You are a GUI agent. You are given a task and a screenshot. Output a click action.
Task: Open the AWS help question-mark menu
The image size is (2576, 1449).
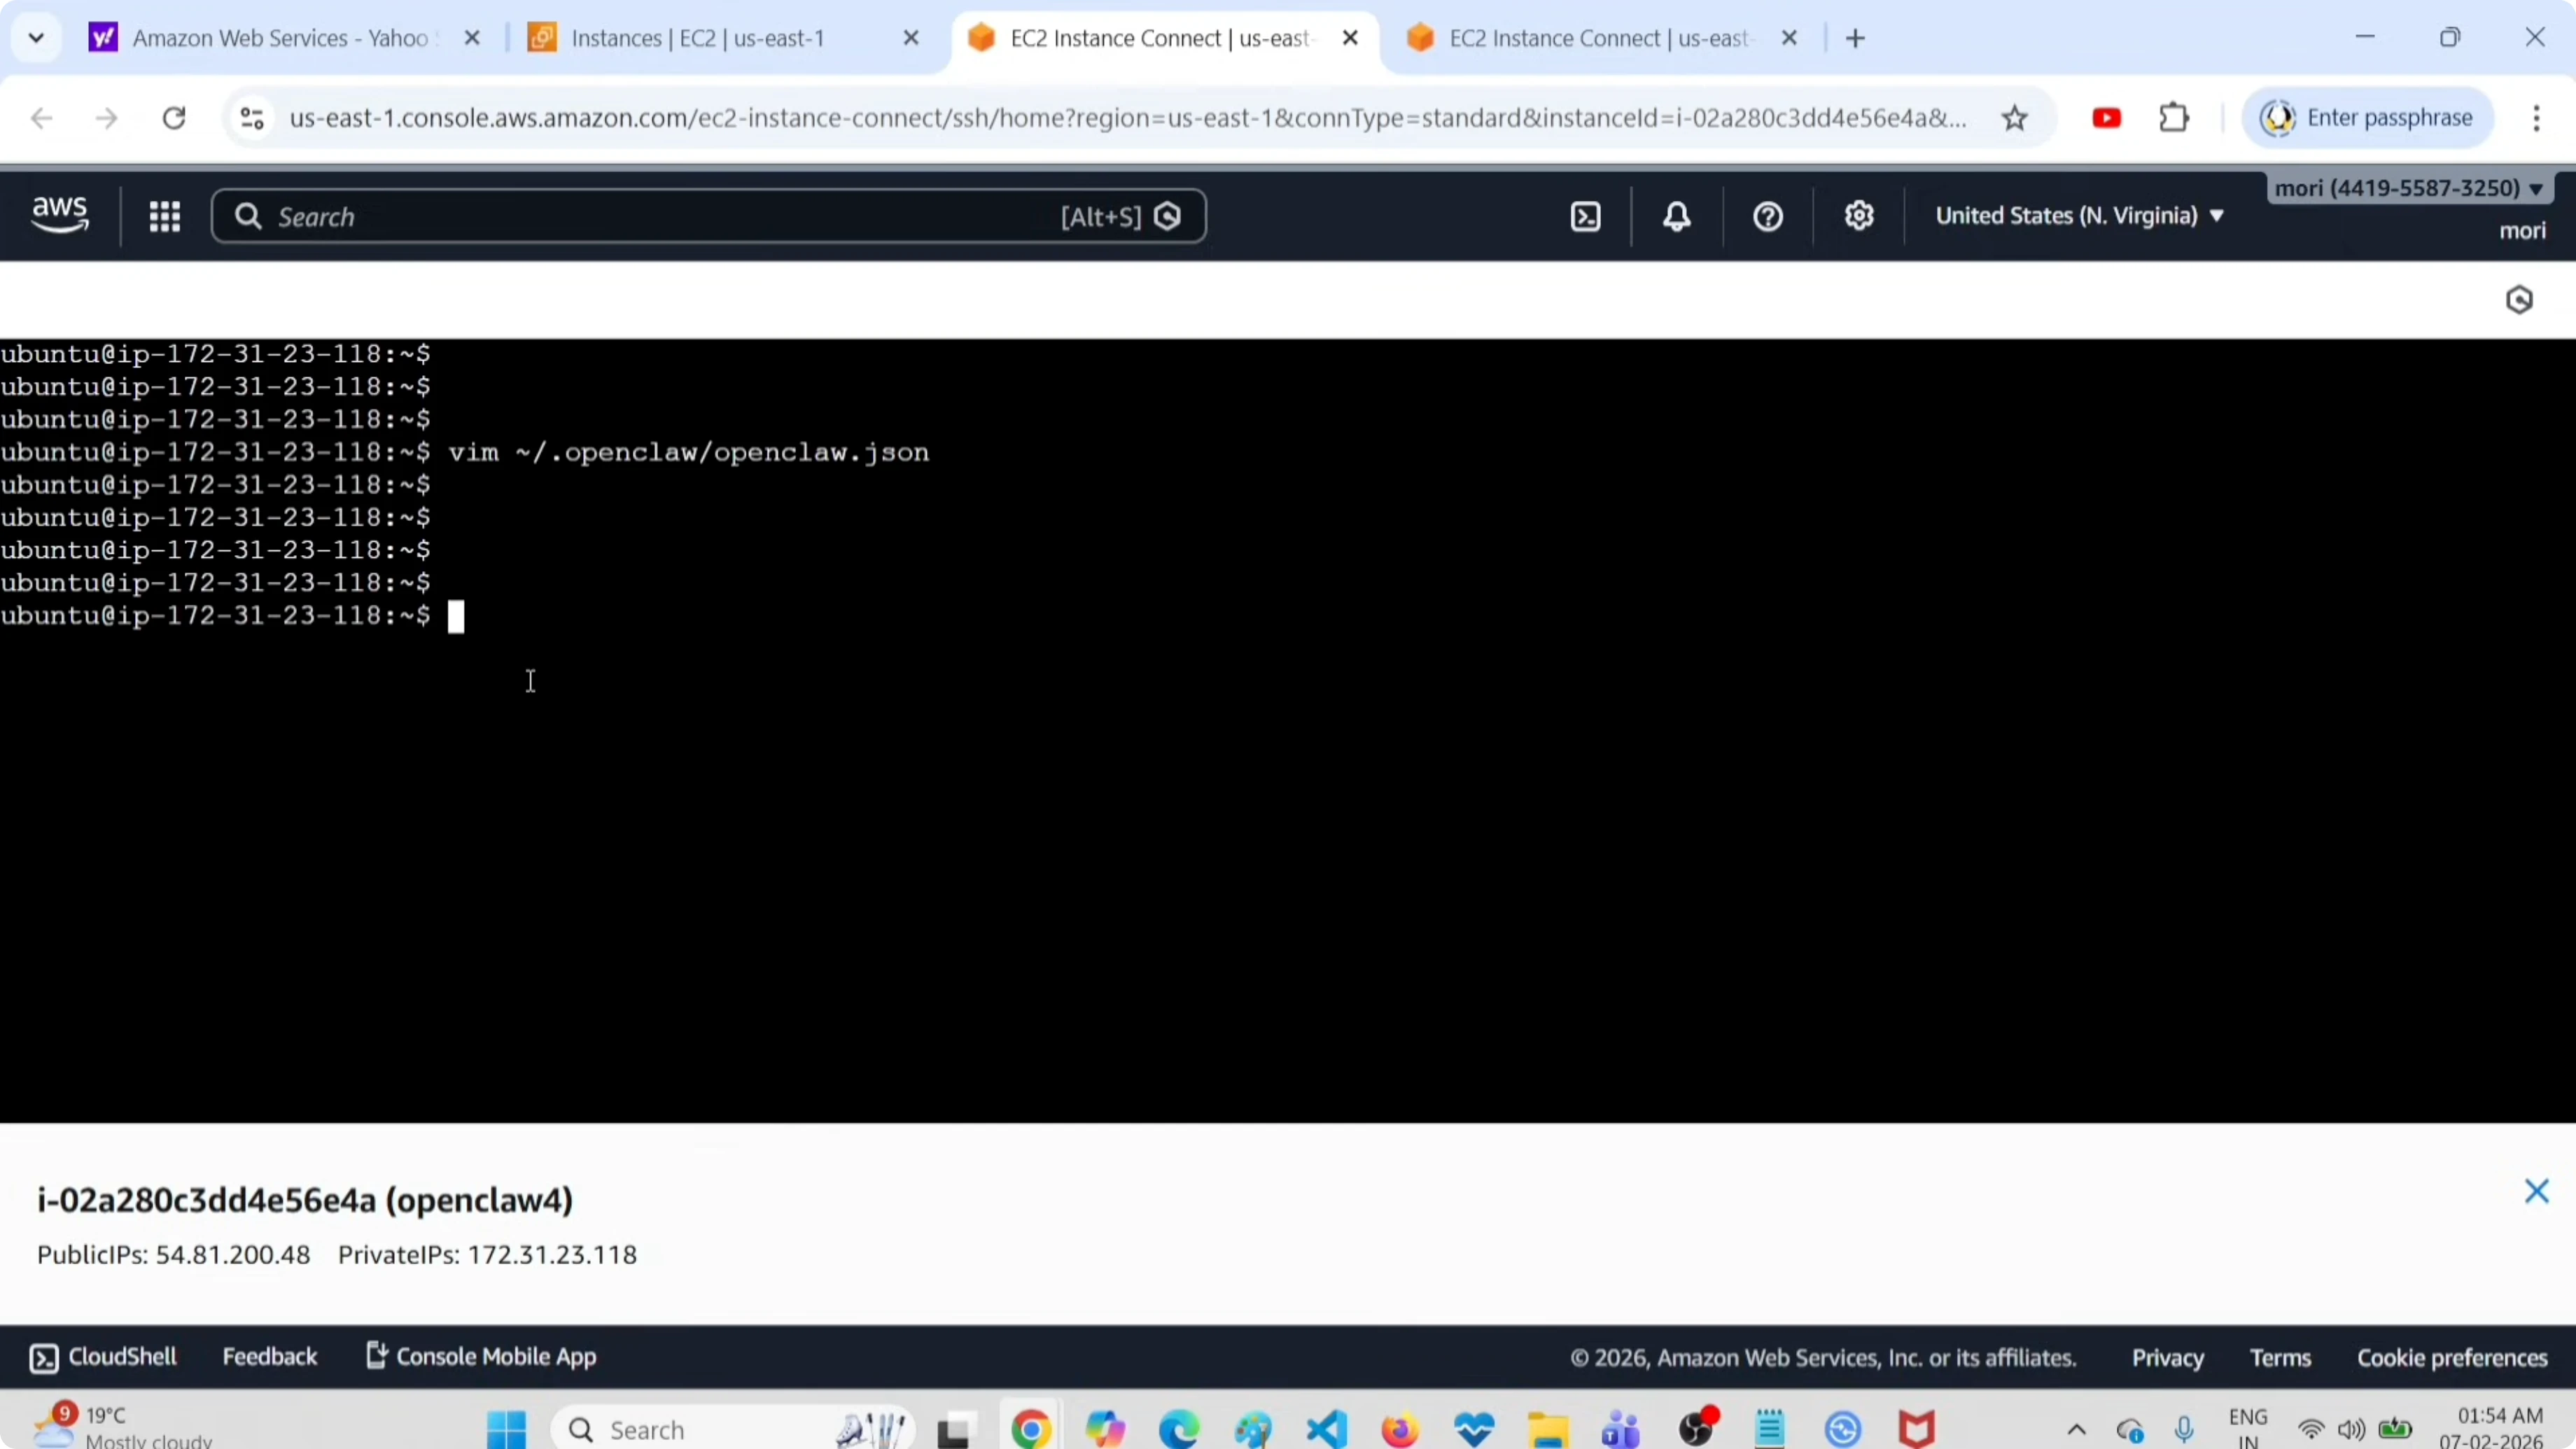(1768, 217)
